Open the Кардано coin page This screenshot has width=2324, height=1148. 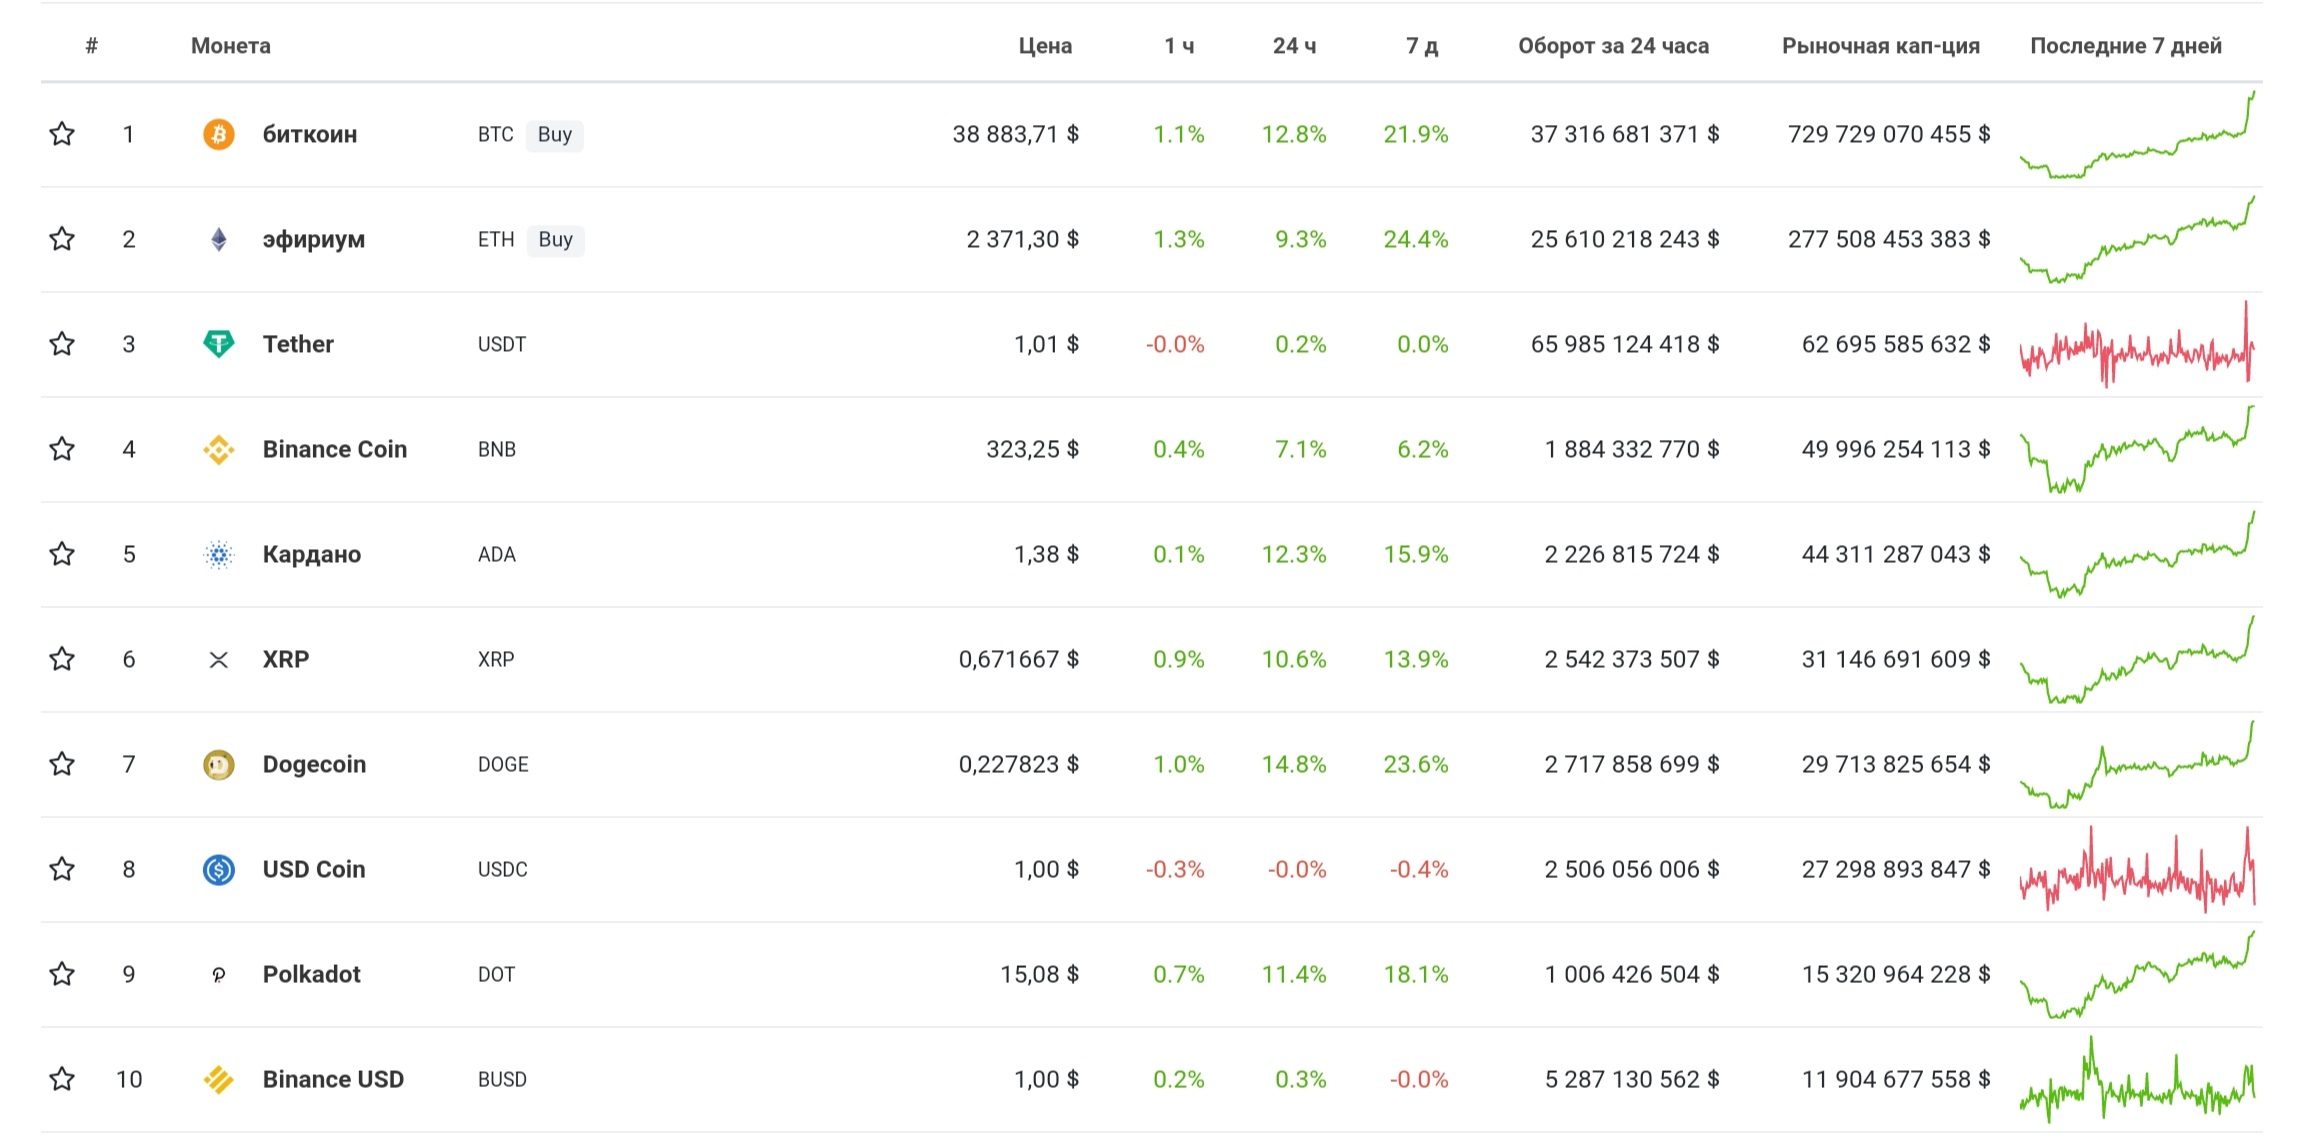tap(312, 555)
